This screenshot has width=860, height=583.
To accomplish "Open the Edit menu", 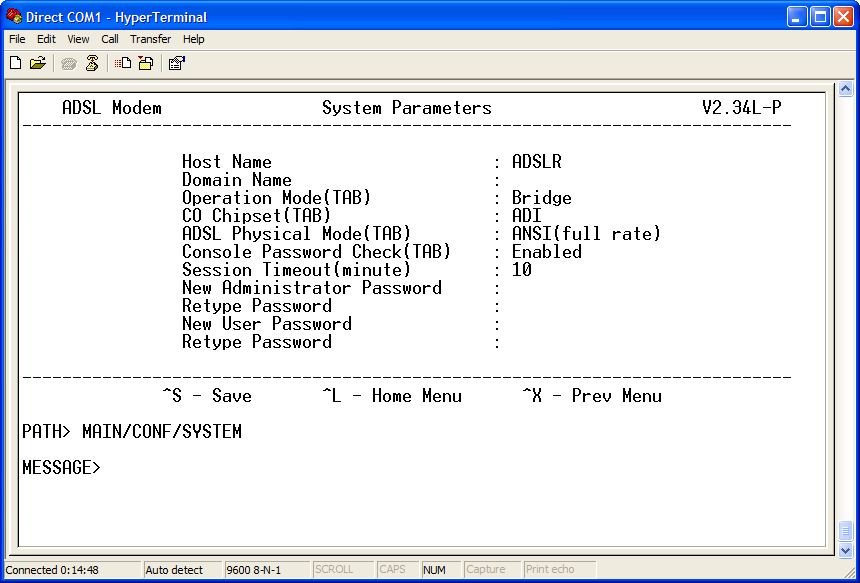I will point(46,39).
